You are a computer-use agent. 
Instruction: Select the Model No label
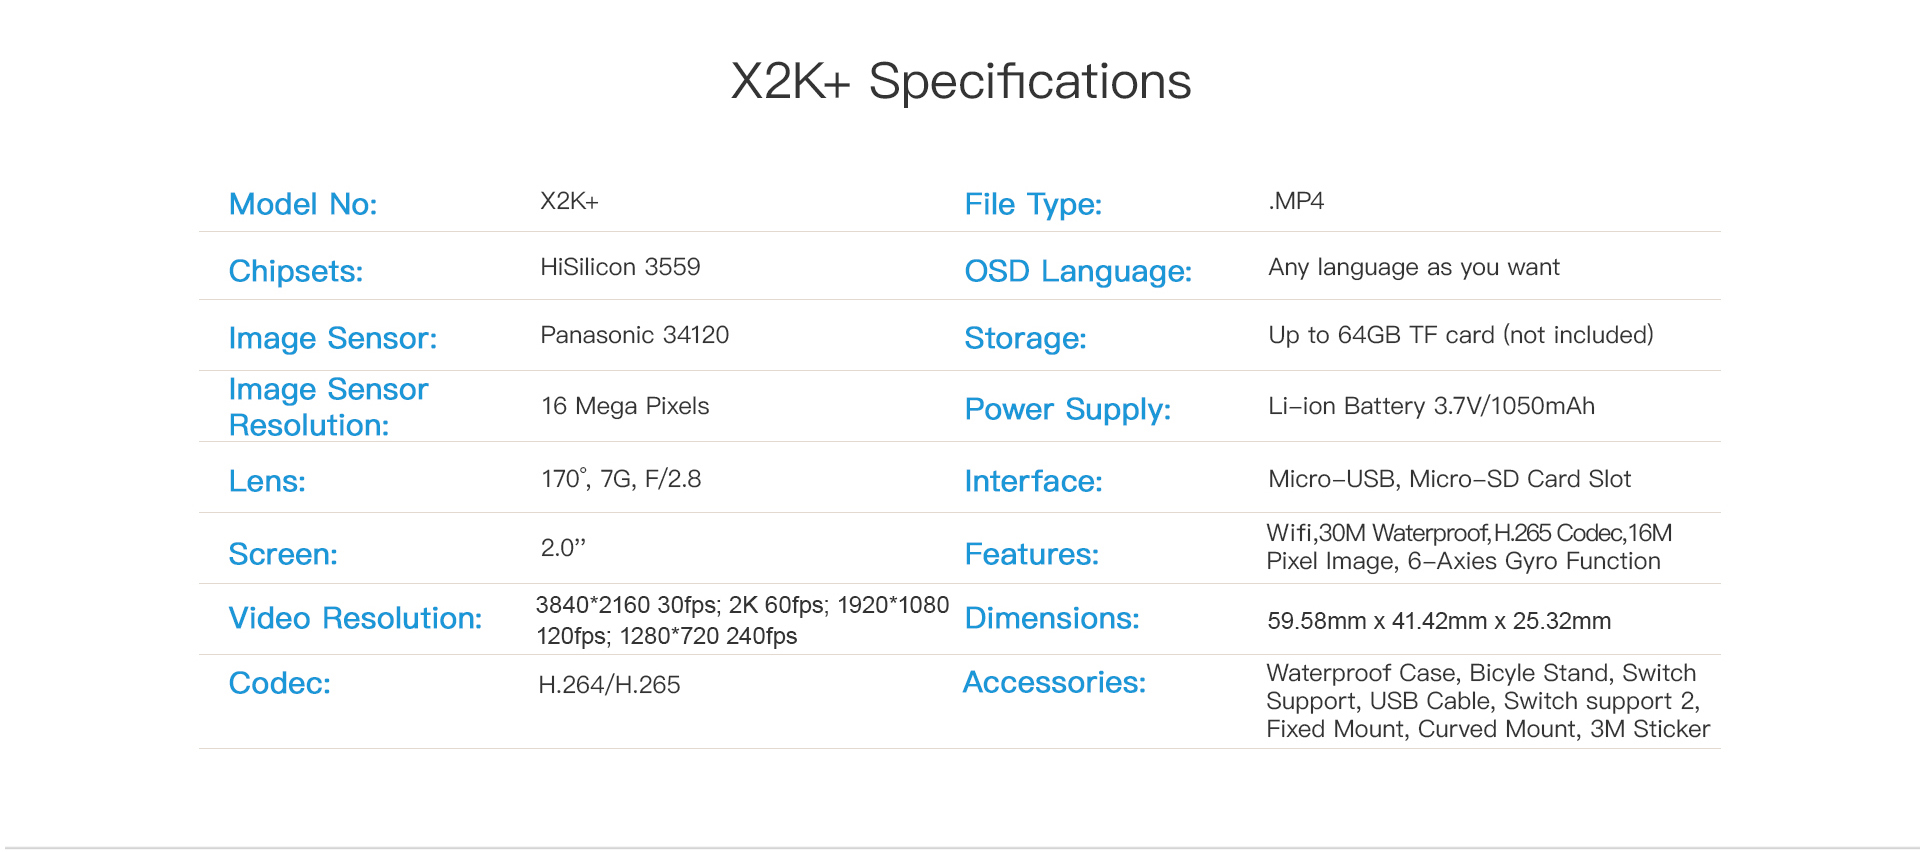(x=303, y=204)
